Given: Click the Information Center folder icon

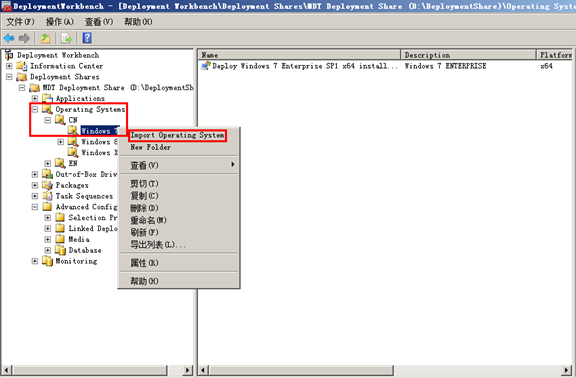Looking at the screenshot, I should (x=22, y=66).
